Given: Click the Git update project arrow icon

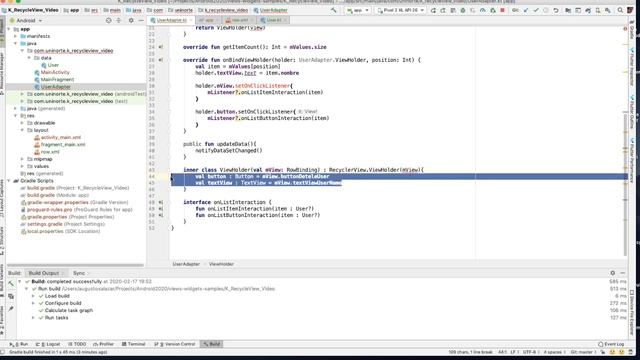Looking at the screenshot, I should point(526,10).
